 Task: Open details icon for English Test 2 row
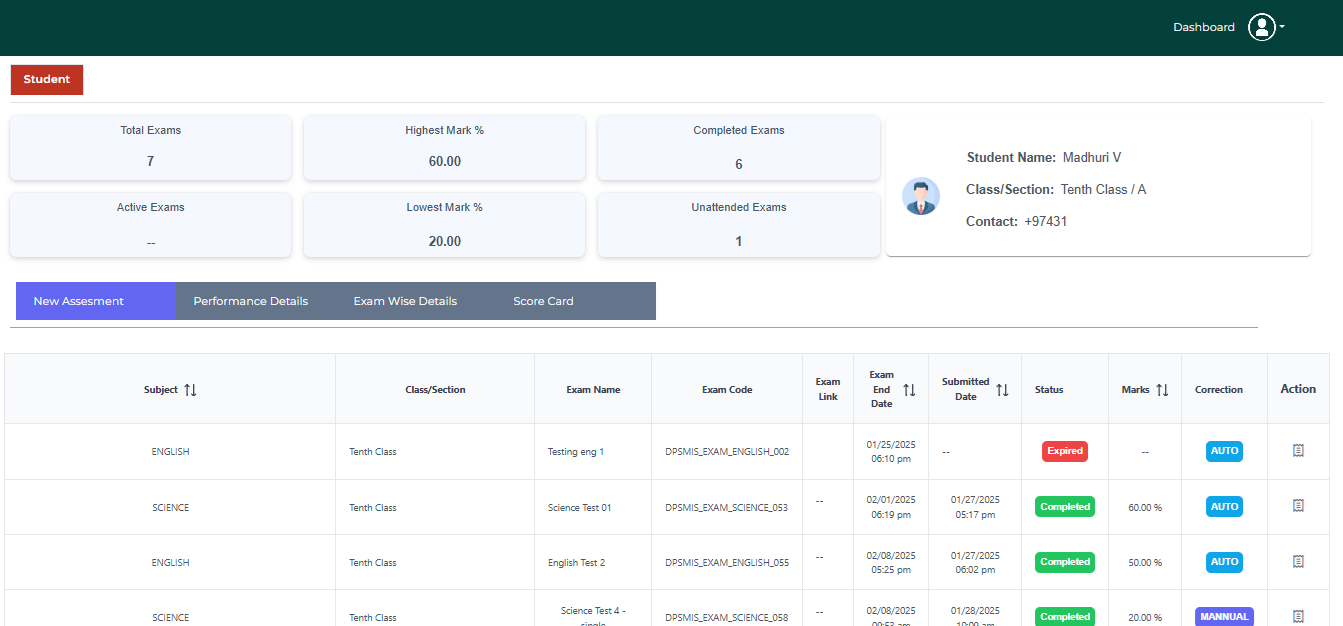tap(1298, 562)
